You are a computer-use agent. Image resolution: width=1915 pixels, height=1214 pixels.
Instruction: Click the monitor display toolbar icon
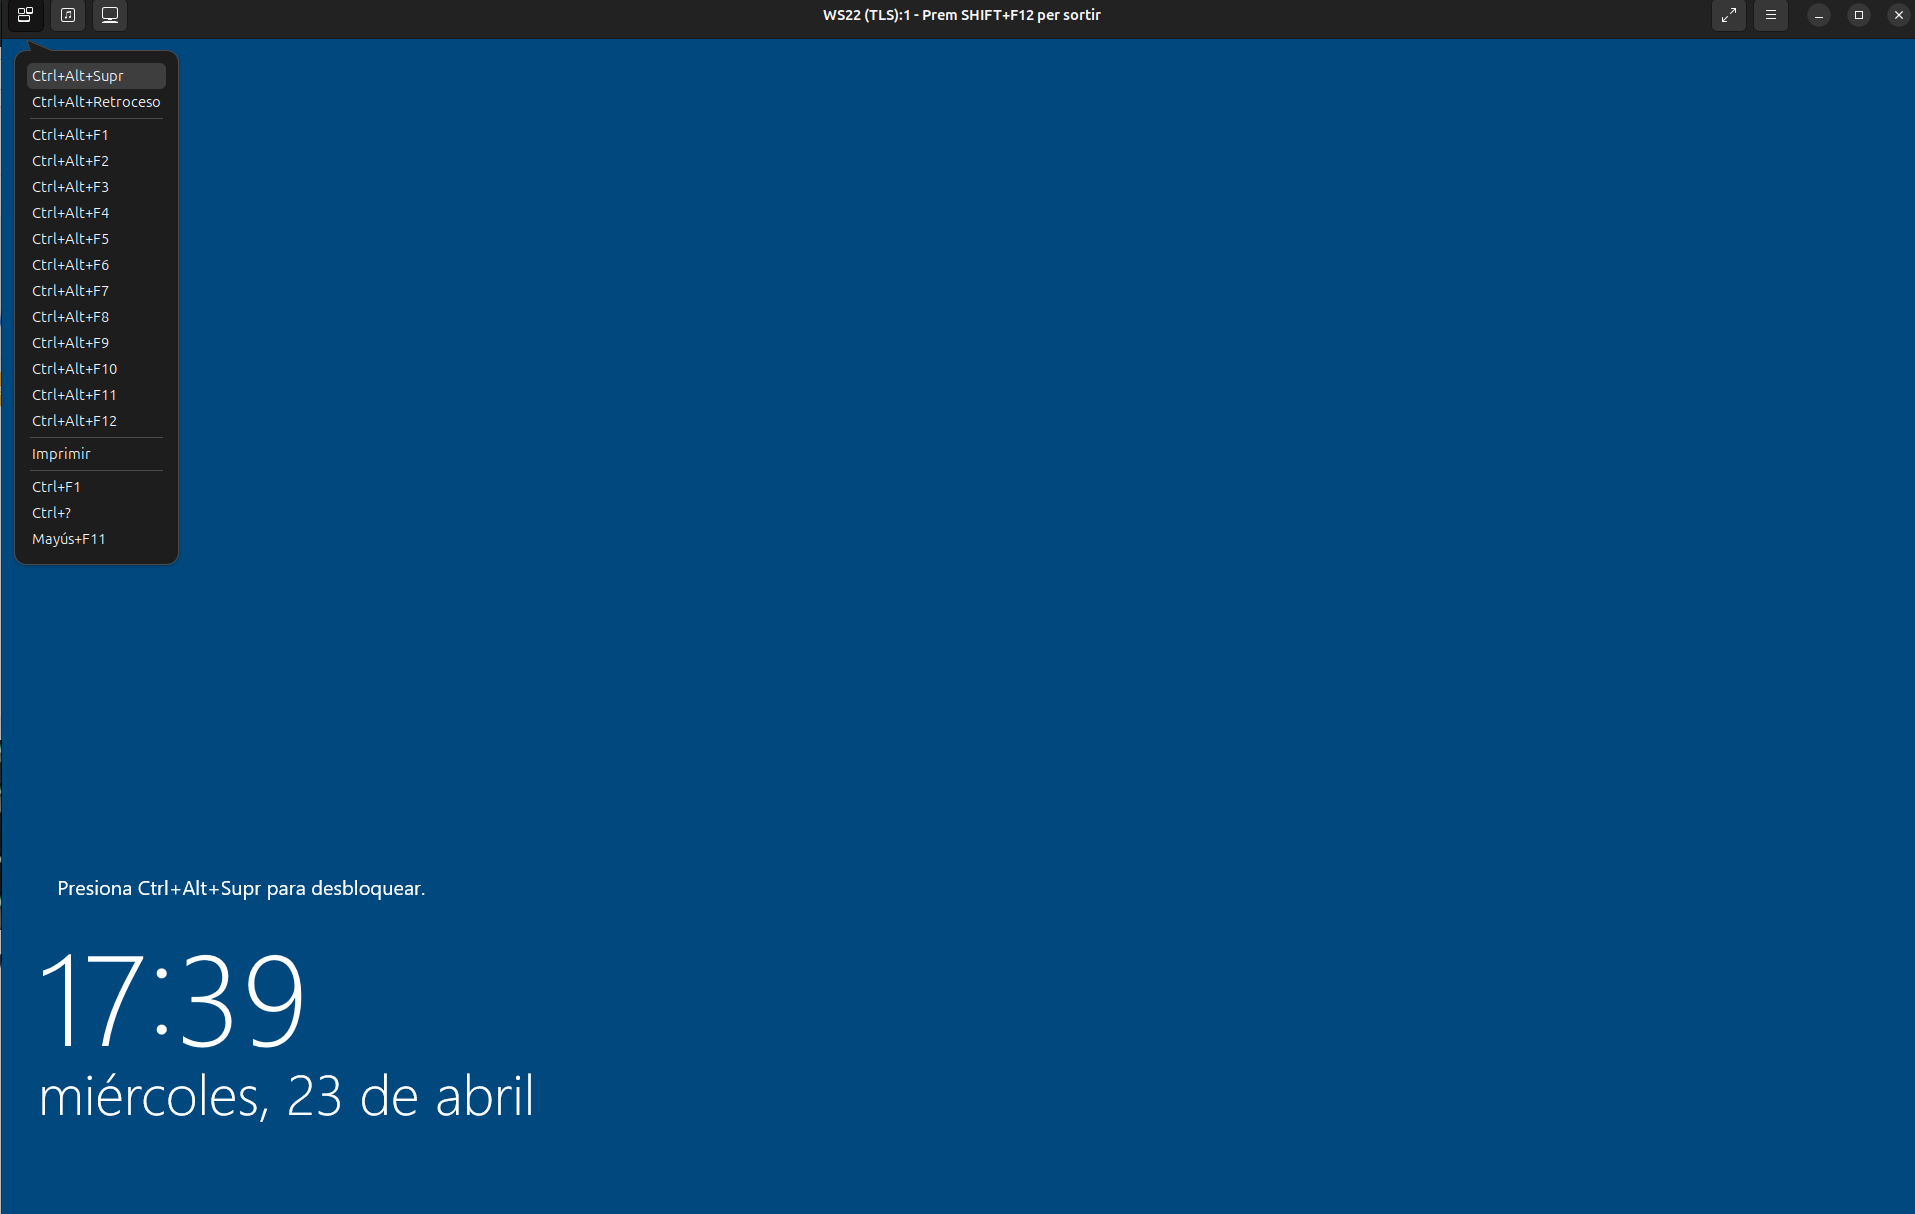coord(110,15)
